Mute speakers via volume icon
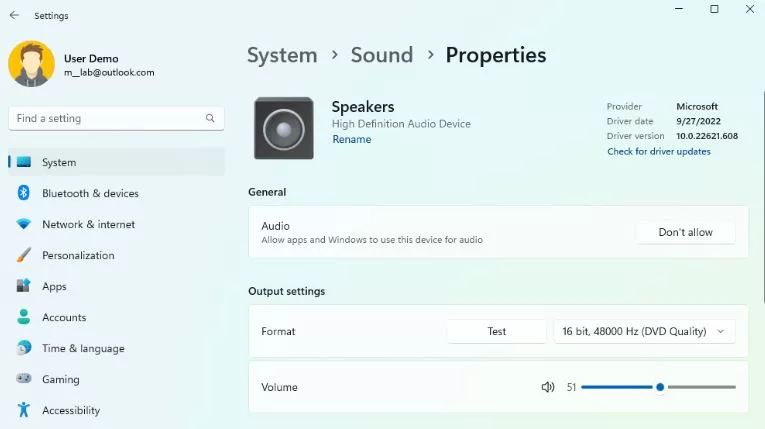 tap(548, 387)
